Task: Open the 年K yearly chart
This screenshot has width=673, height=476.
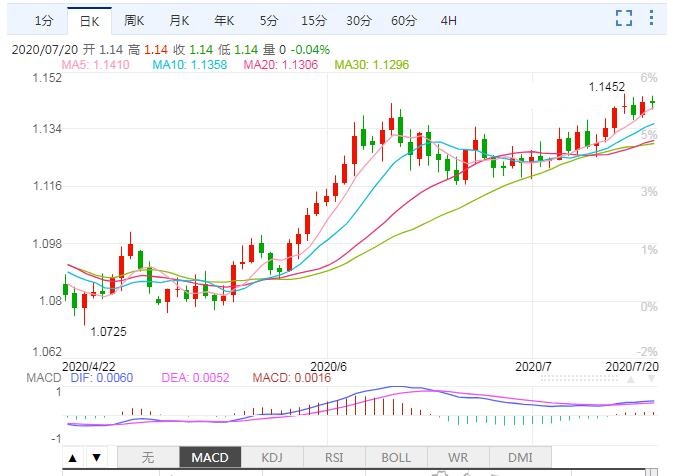Action: (x=224, y=20)
